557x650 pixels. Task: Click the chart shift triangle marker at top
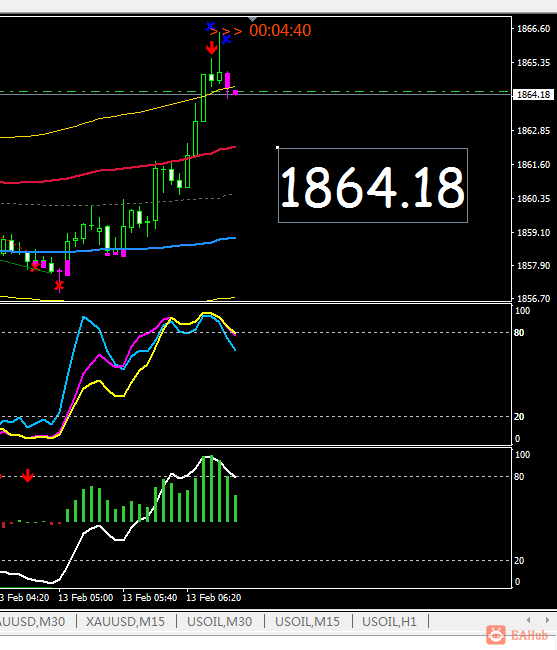pyautogui.click(x=252, y=19)
